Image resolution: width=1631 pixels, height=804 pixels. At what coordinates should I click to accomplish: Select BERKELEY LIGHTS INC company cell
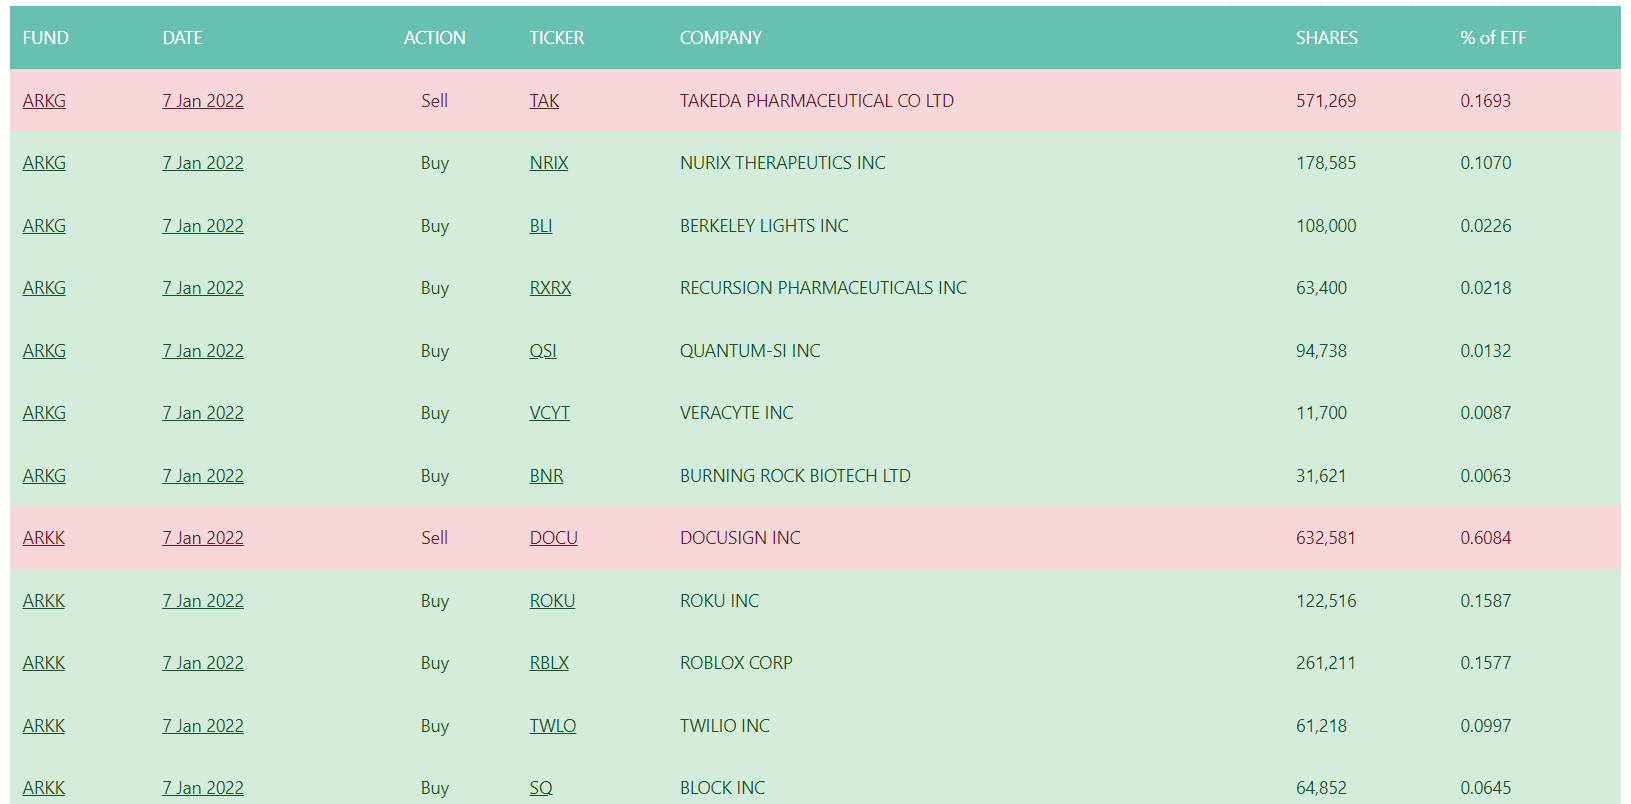pos(764,226)
